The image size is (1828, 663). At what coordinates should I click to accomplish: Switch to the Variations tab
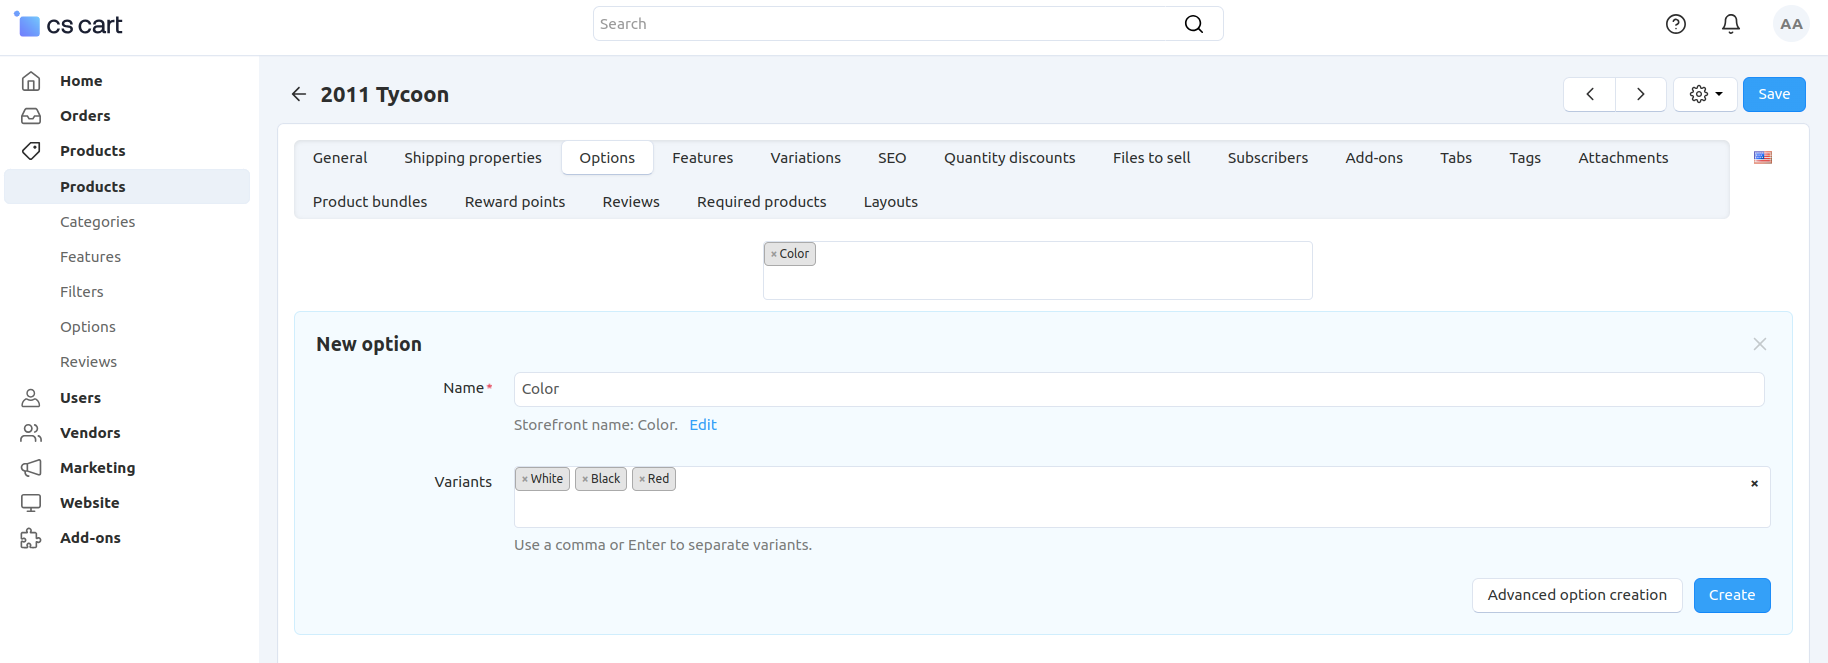[x=806, y=158]
